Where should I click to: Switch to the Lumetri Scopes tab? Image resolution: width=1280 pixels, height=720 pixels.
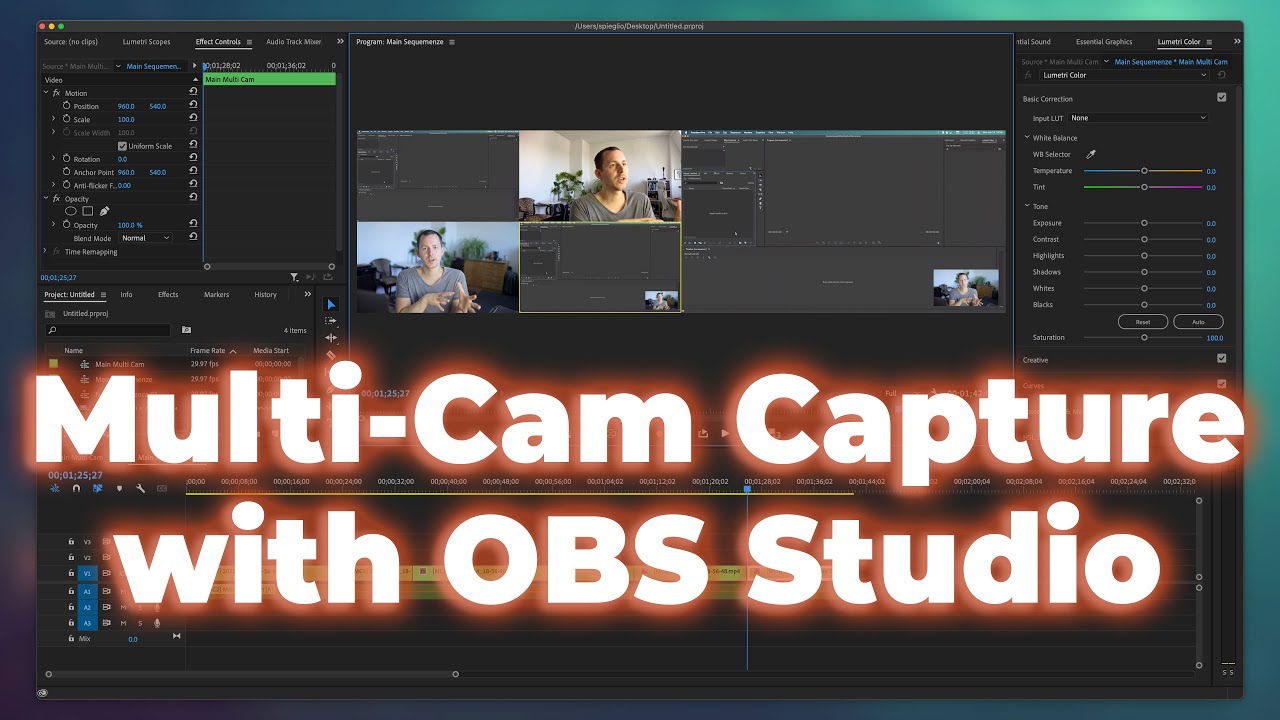coord(146,42)
